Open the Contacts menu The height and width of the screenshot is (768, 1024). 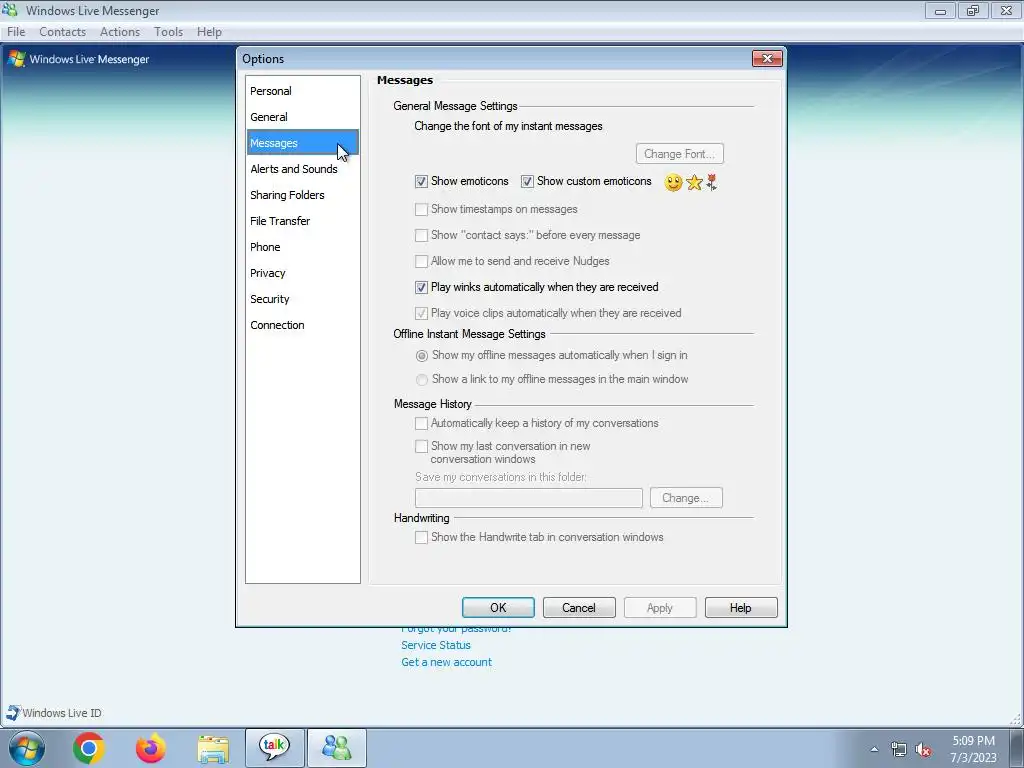[63, 31]
